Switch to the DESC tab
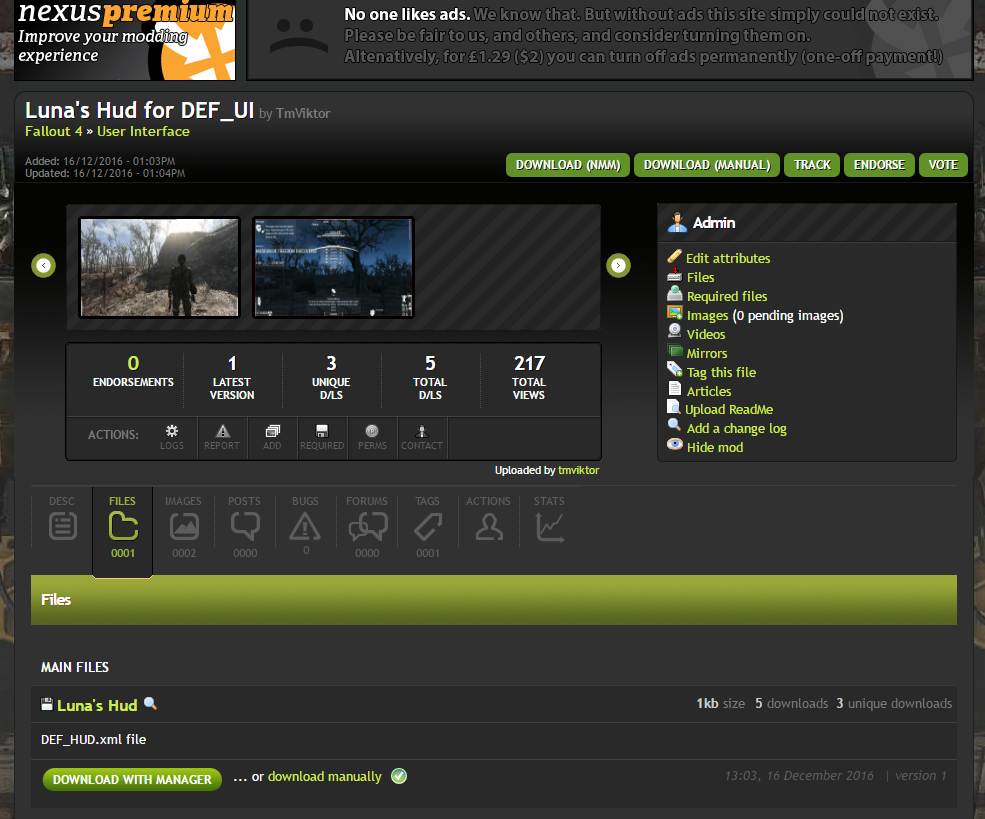This screenshot has width=985, height=819. pos(62,526)
